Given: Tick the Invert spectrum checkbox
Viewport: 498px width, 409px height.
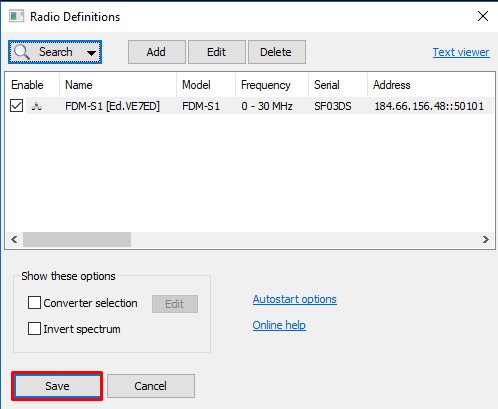Looking at the screenshot, I should point(34,329).
